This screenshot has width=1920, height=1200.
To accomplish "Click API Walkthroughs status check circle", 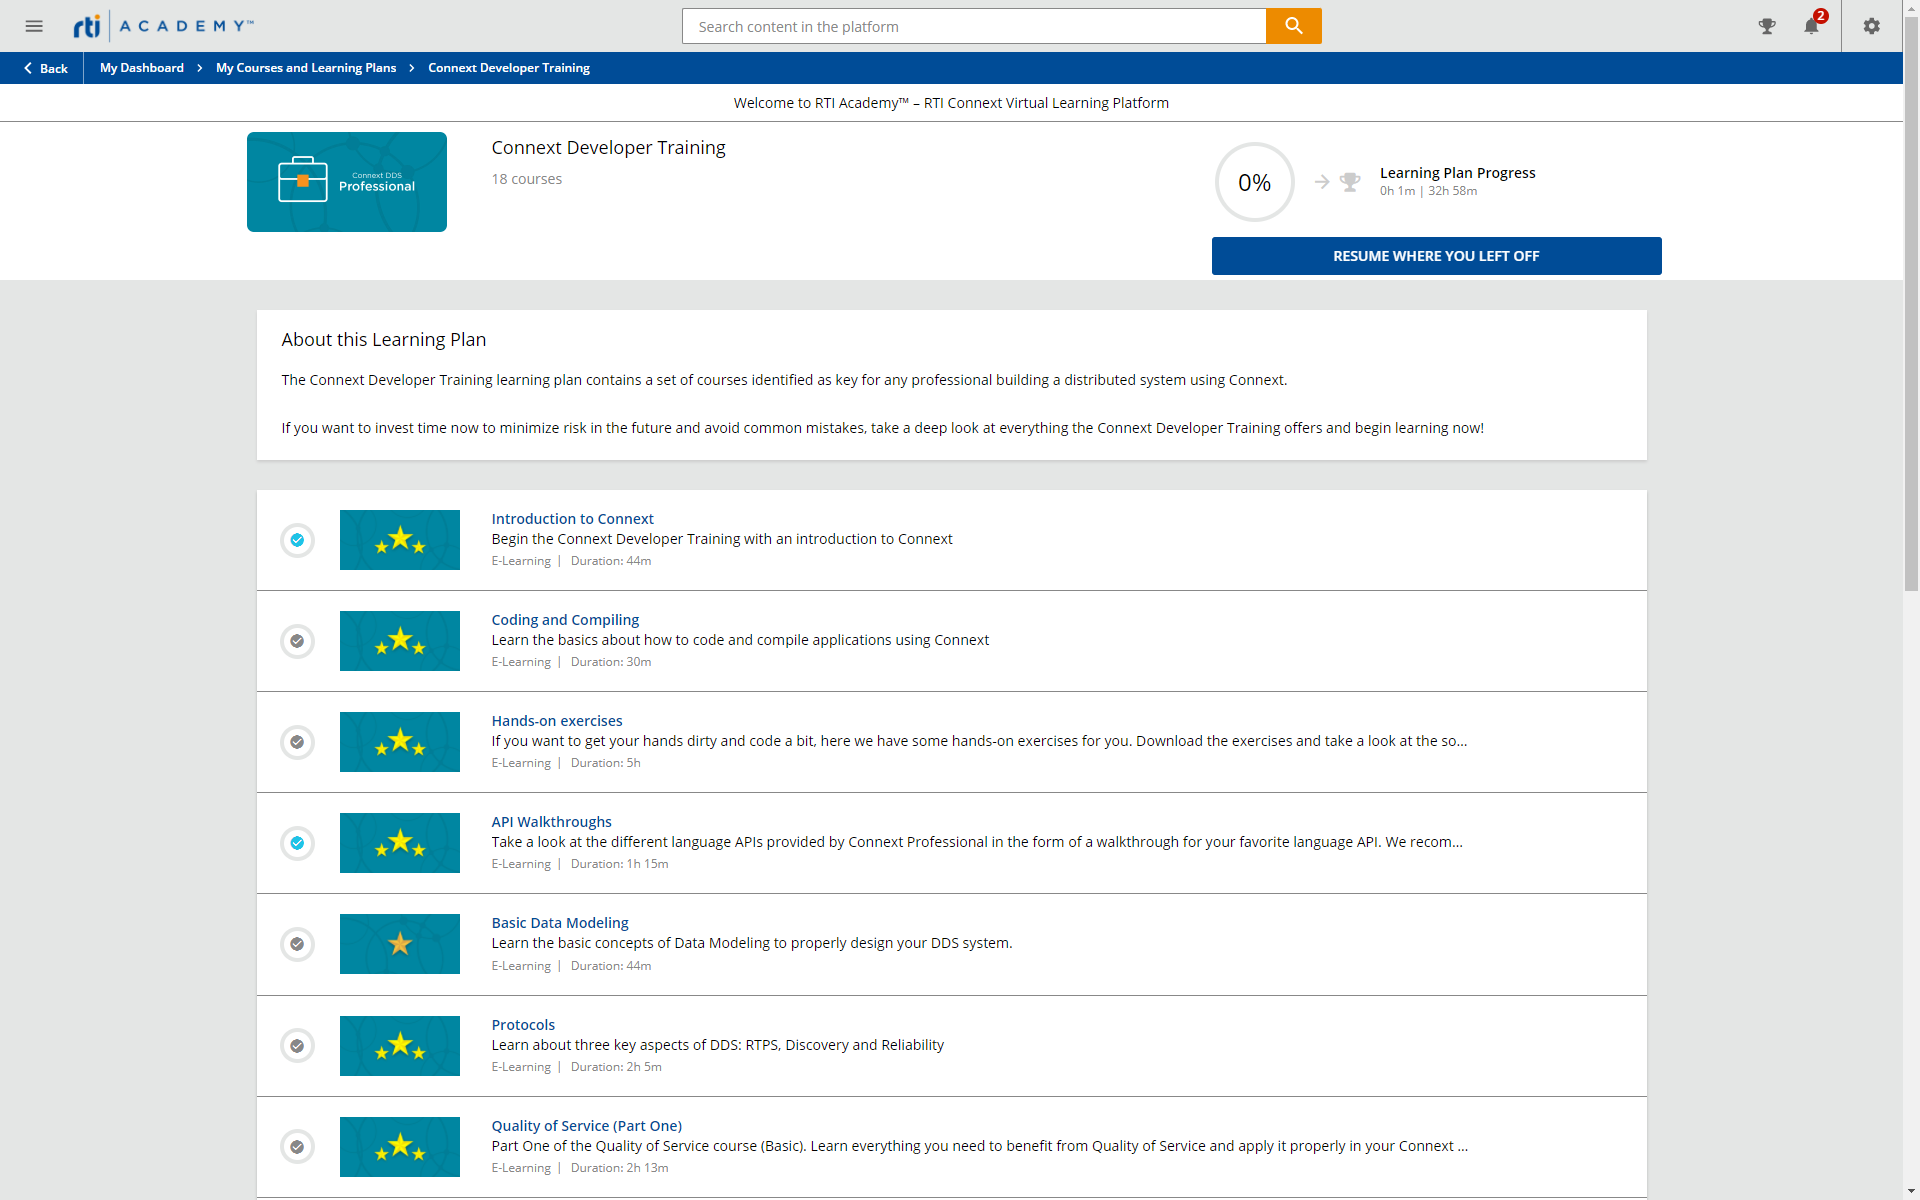I will click(x=297, y=843).
